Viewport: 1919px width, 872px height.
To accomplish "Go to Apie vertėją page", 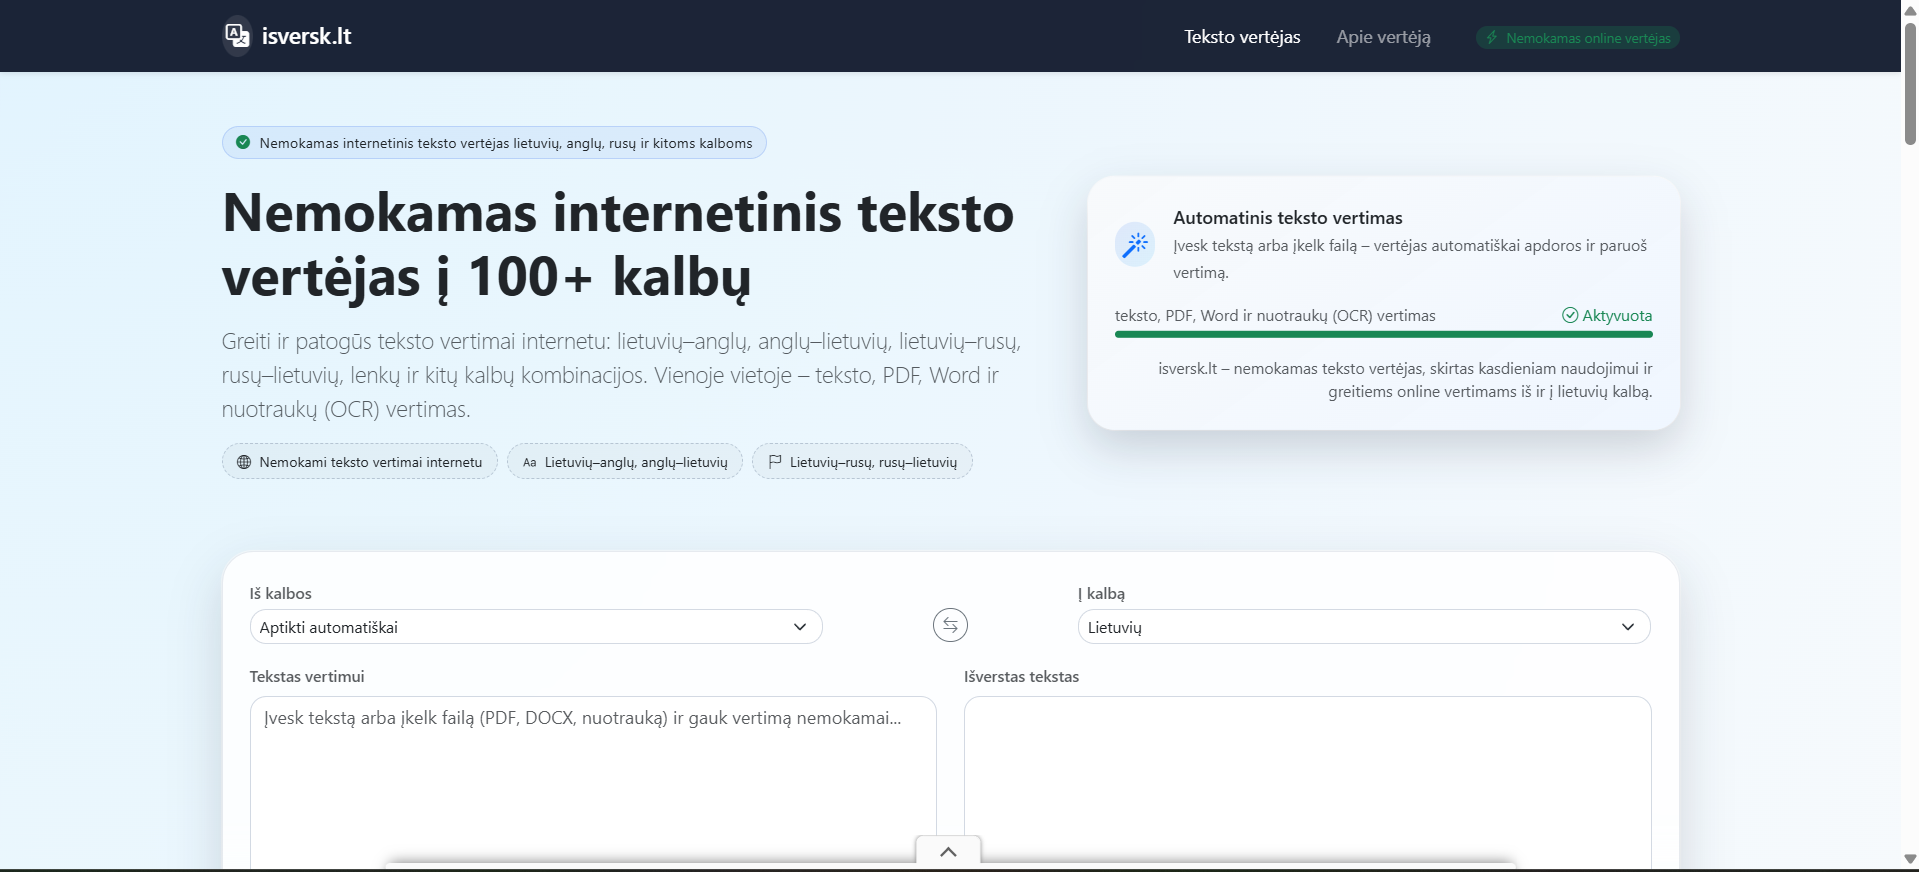I will (1383, 37).
